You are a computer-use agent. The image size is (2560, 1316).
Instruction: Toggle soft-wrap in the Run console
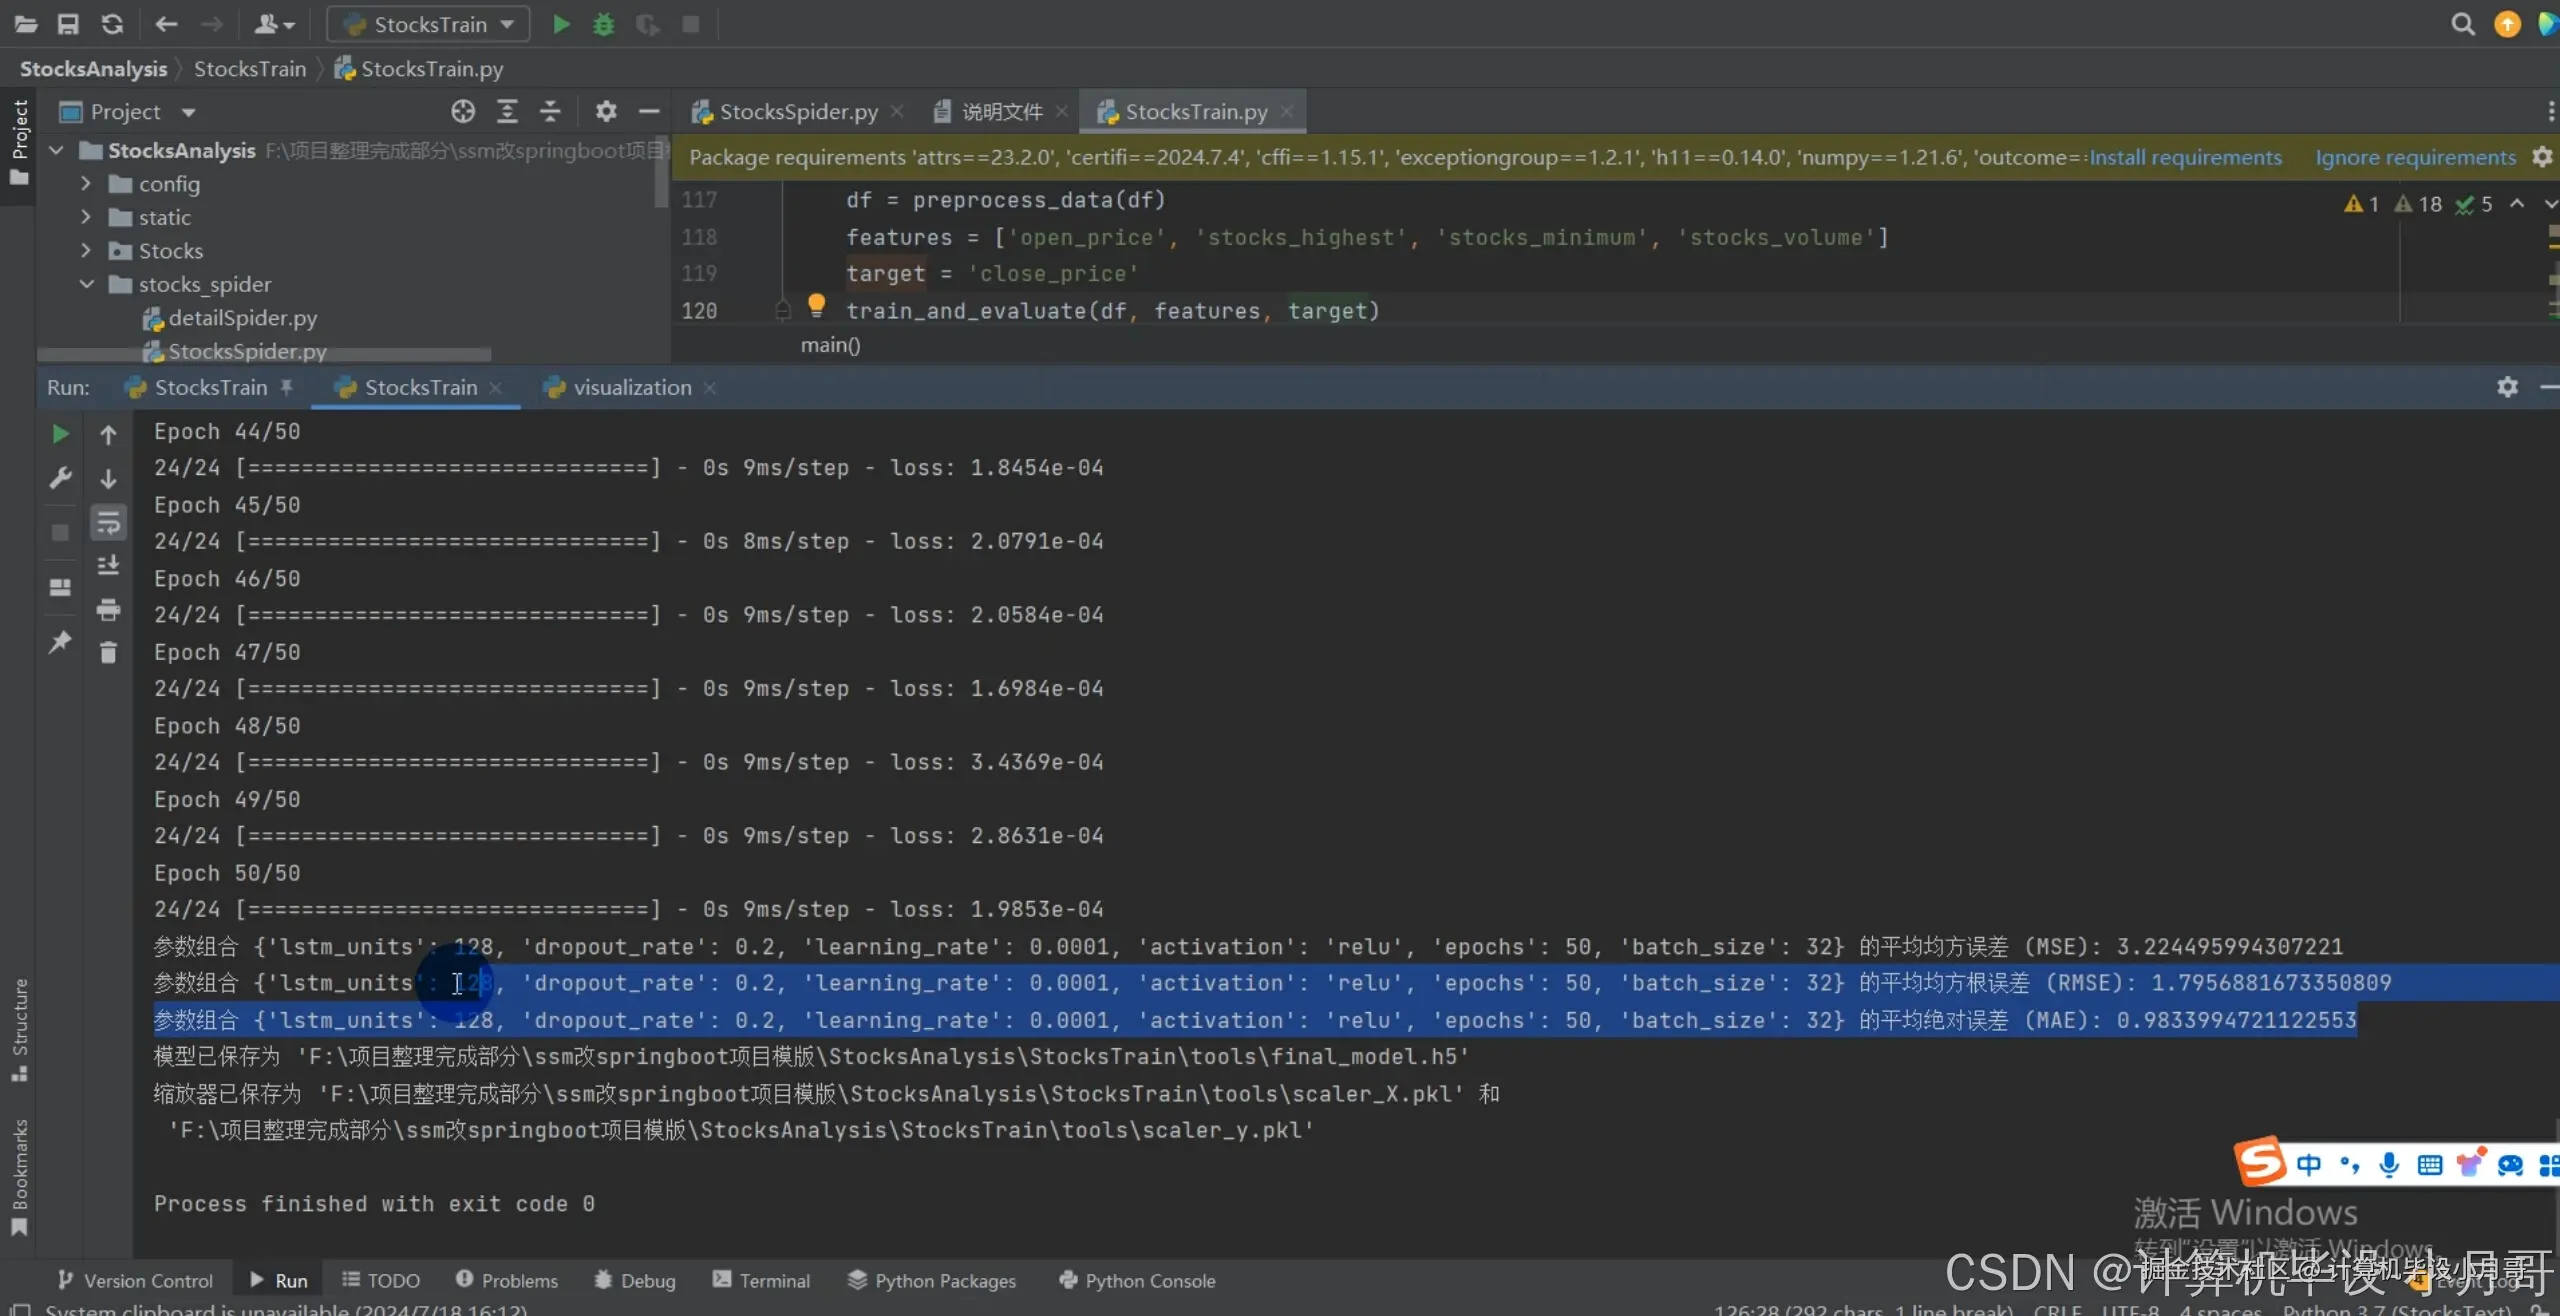coord(108,522)
